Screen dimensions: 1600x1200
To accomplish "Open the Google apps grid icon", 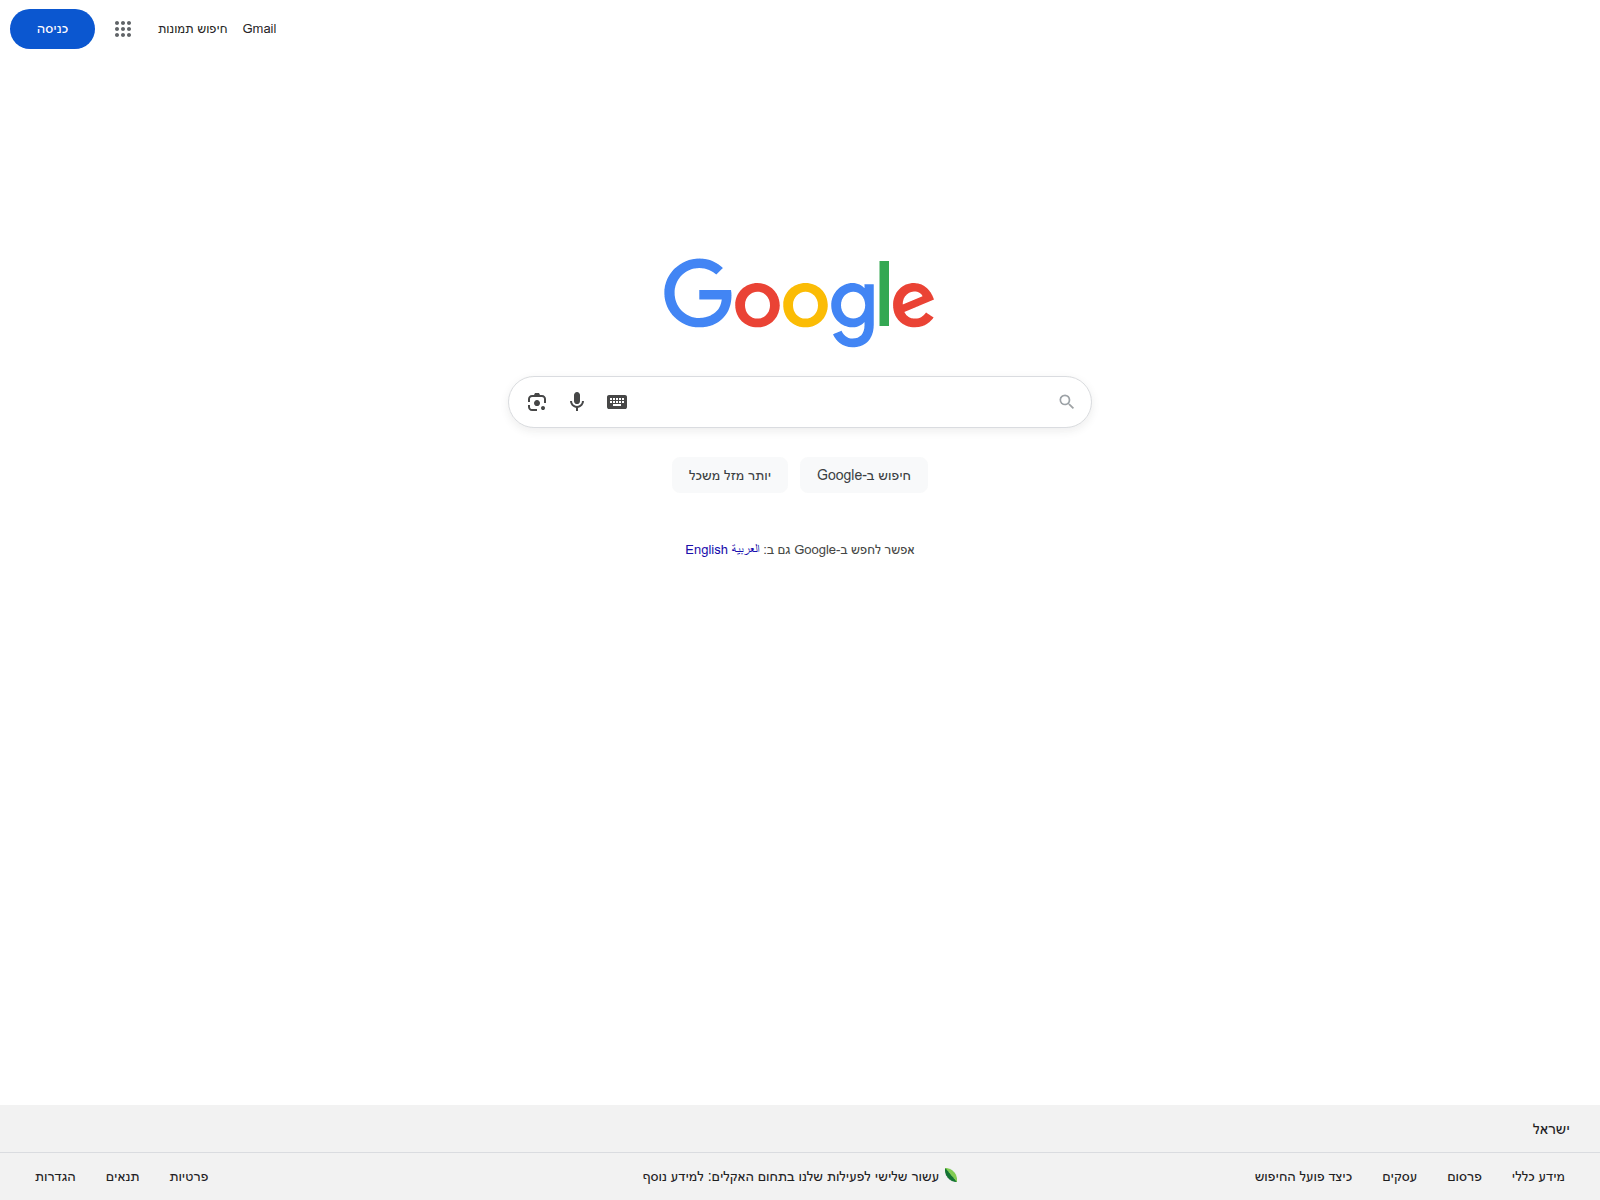I will [123, 29].
